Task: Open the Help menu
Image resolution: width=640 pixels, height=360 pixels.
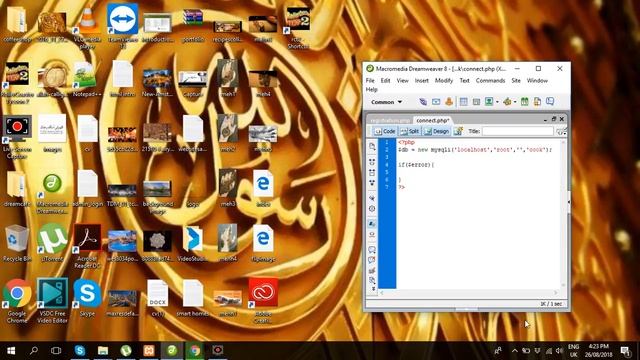Action: [371, 89]
